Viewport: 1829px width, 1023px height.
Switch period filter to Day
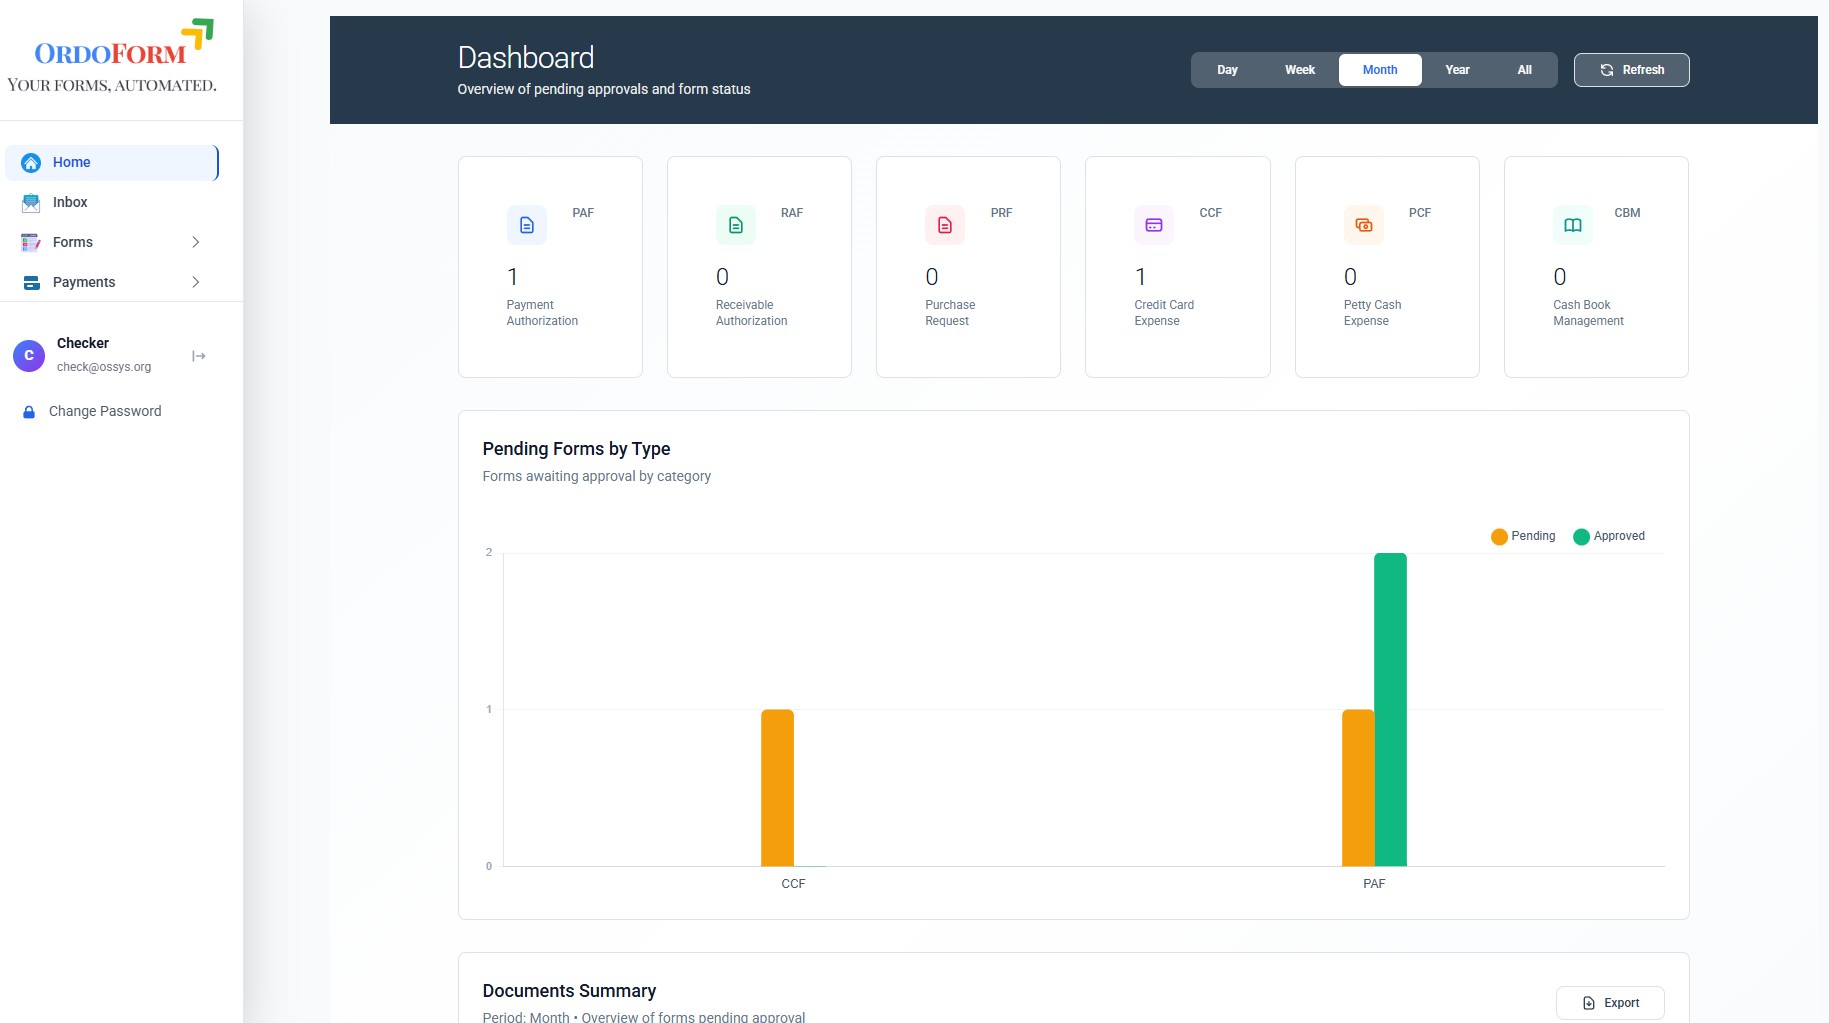(x=1227, y=70)
